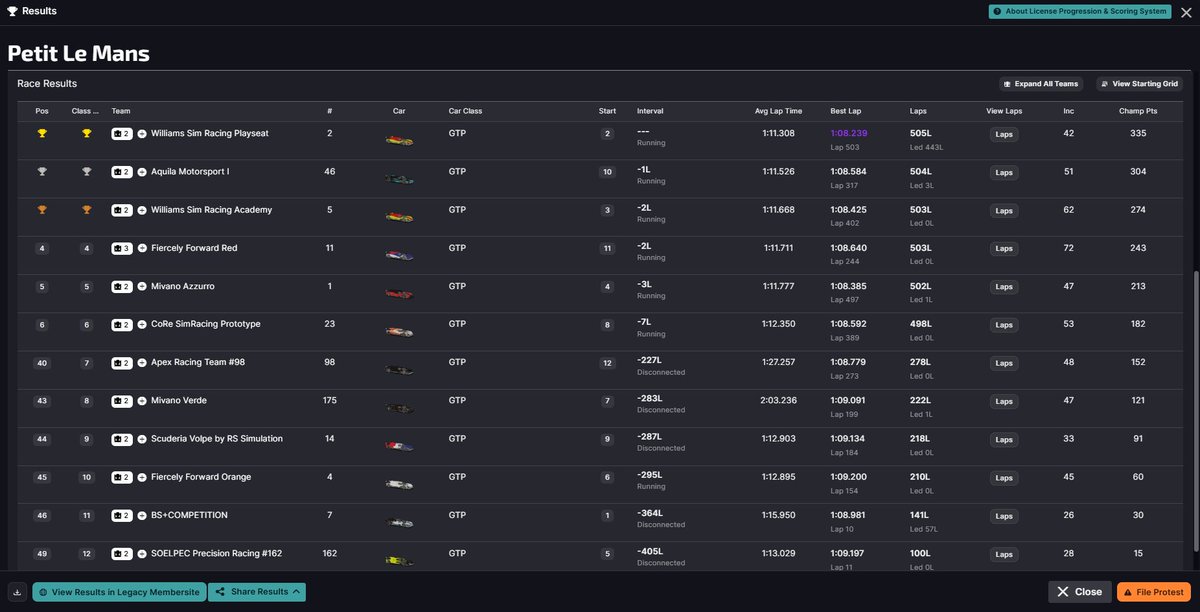View laps for Williams Sim Racing Academy
The width and height of the screenshot is (1200, 612).
click(x=1004, y=211)
